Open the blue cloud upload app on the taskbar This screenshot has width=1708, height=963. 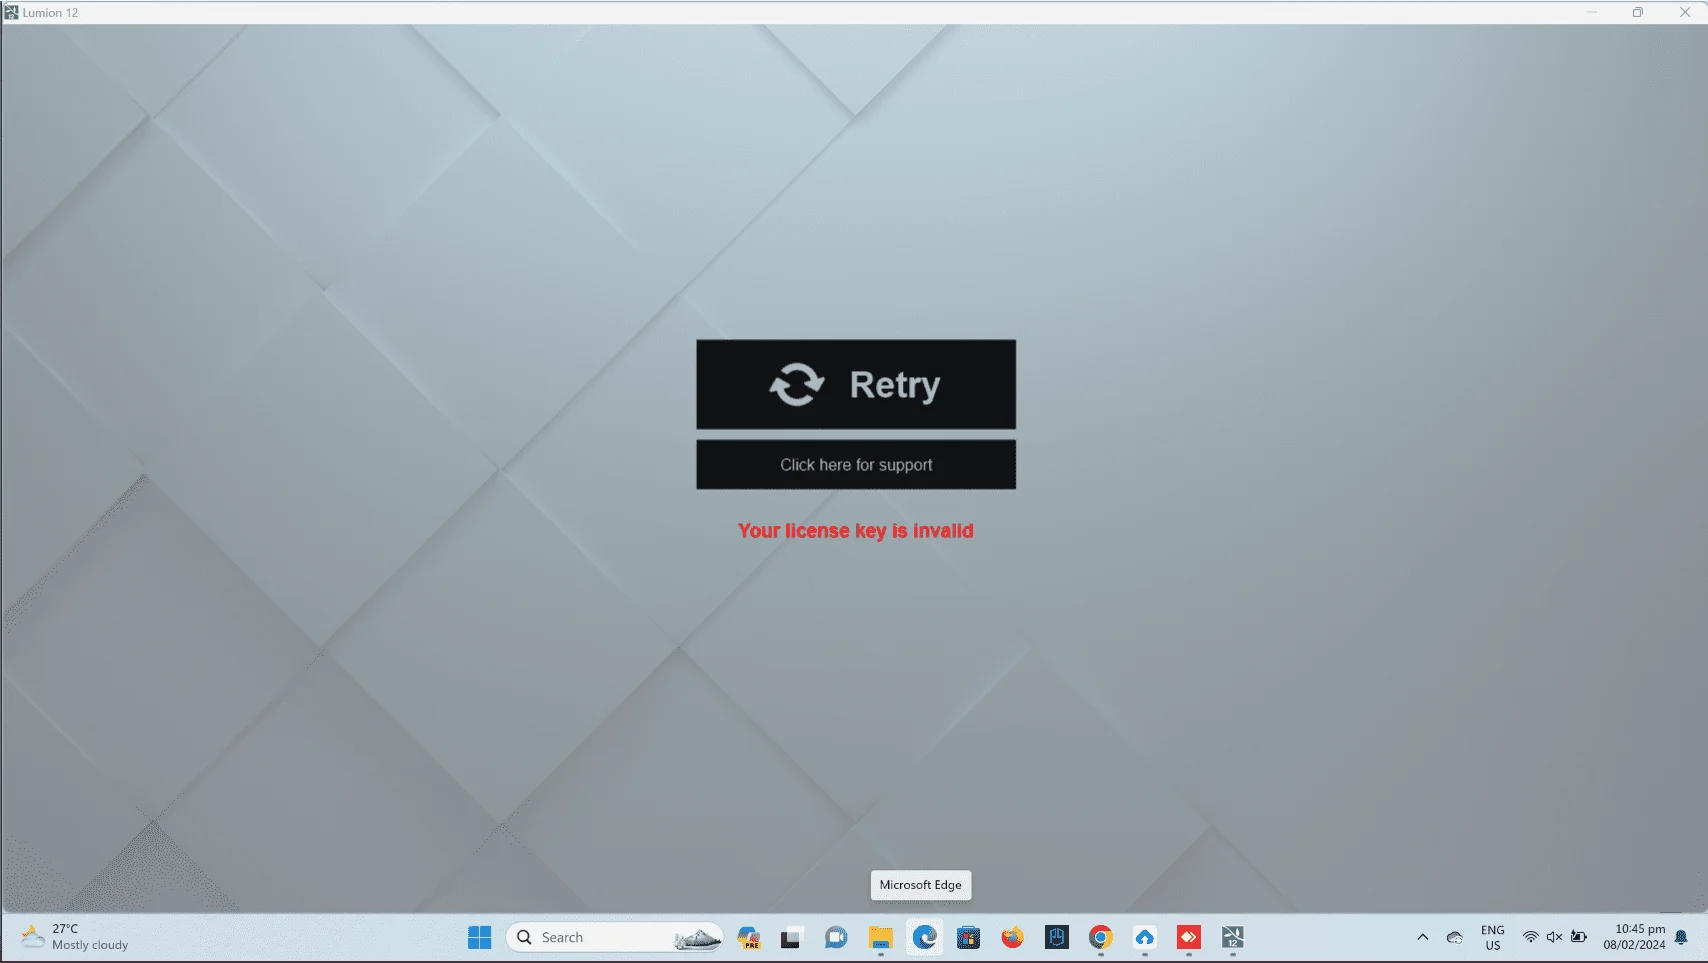tap(1145, 937)
